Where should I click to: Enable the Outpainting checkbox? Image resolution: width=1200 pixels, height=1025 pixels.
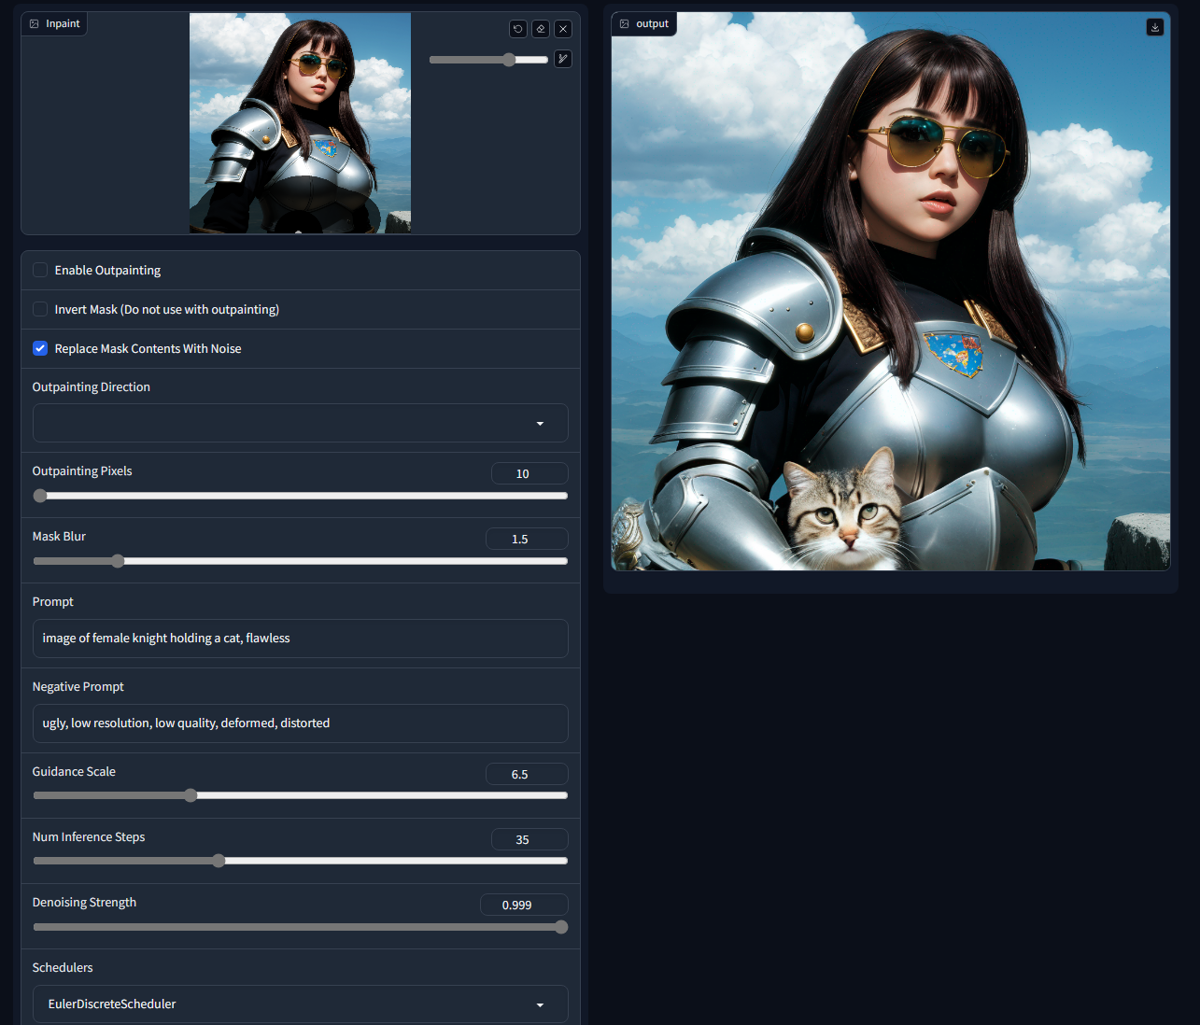39,269
